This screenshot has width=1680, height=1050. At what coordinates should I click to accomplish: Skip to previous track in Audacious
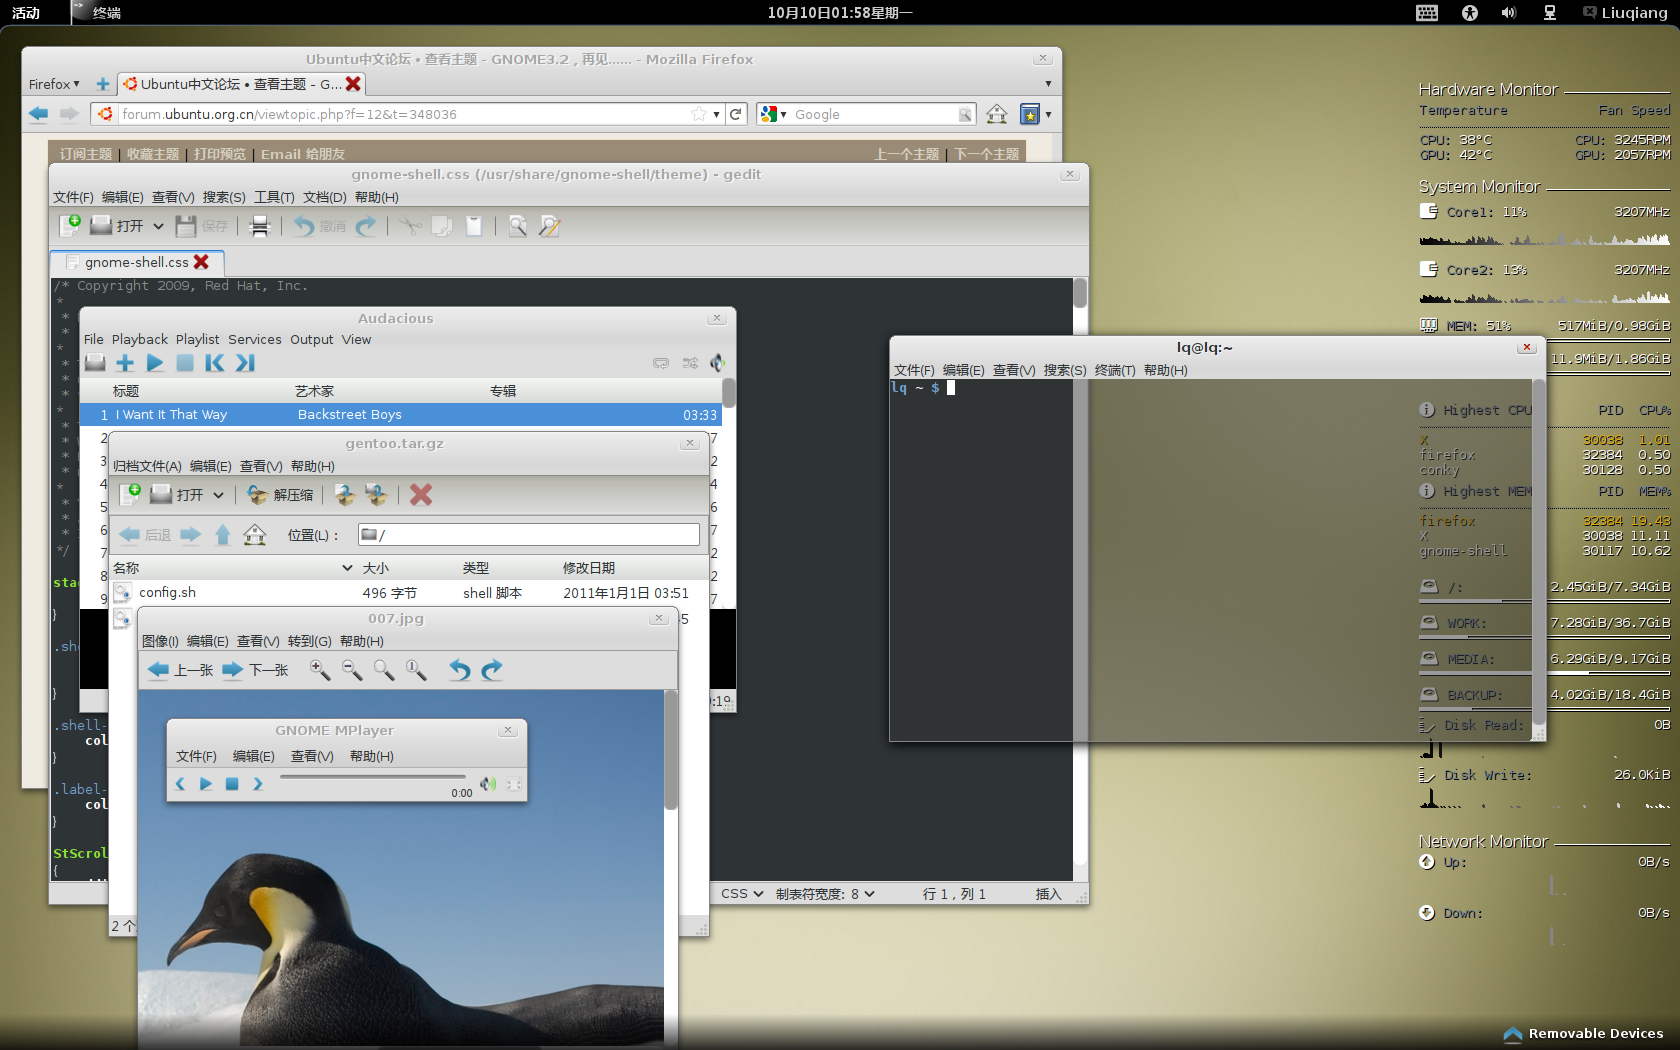(215, 363)
